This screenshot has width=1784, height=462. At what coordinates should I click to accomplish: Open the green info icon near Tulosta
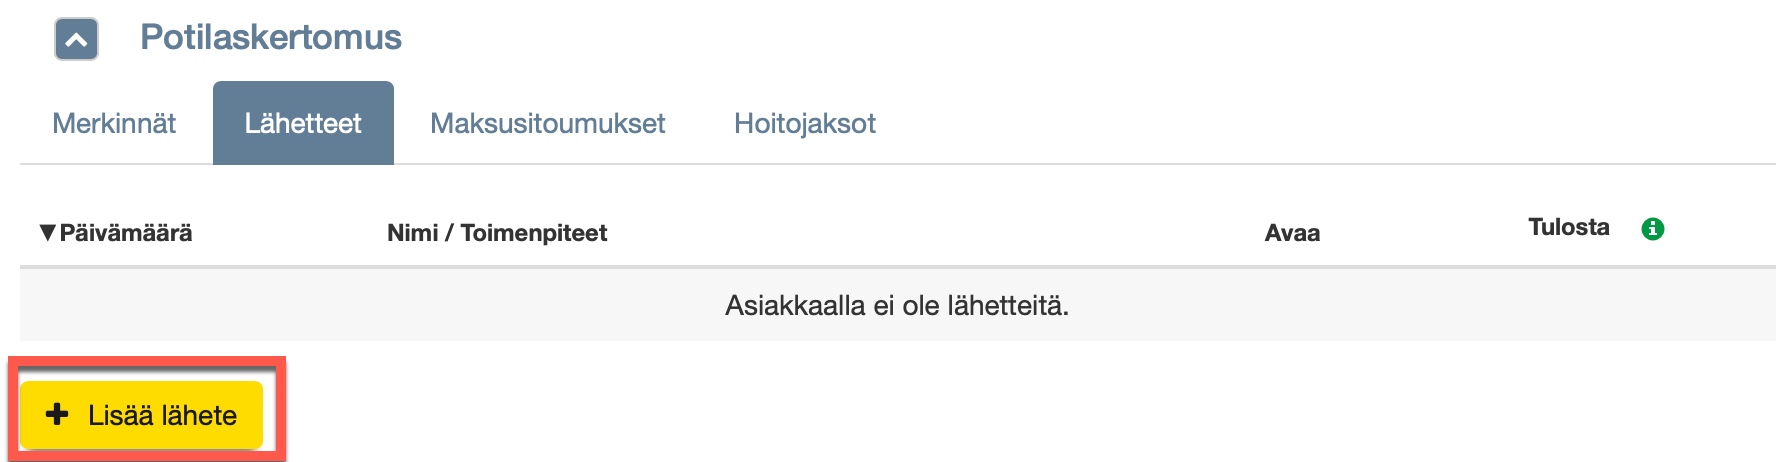[1653, 229]
